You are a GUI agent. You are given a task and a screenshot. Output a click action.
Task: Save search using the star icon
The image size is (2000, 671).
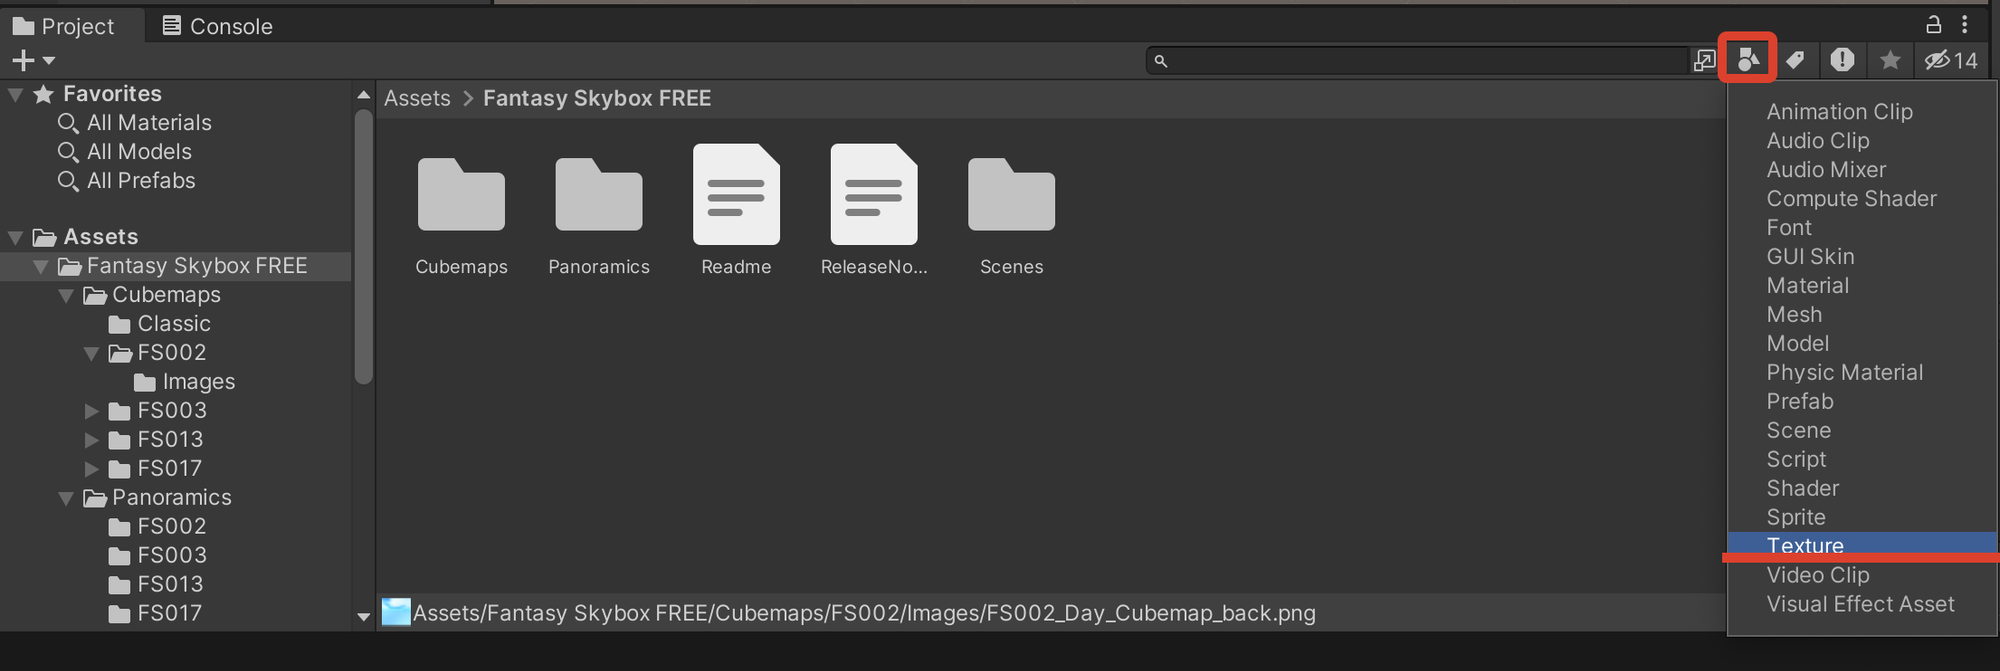coord(1889,60)
